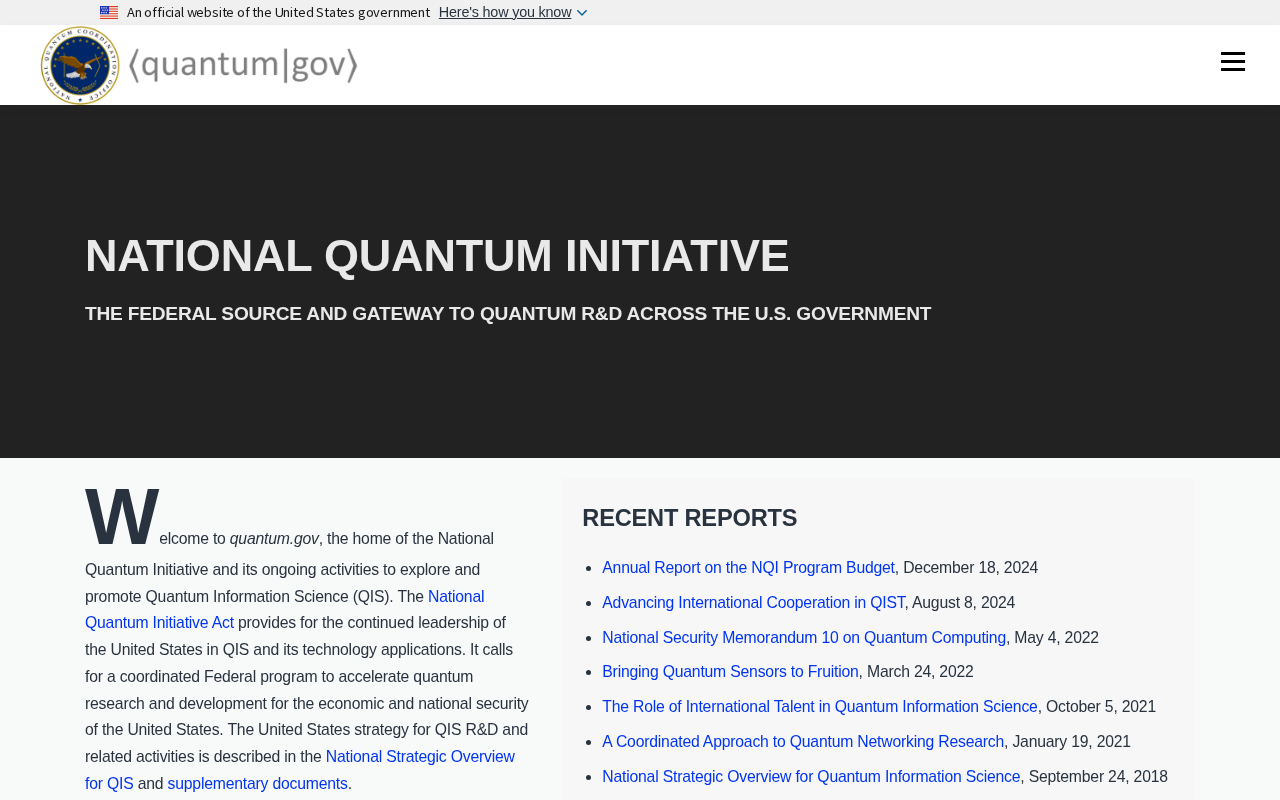Screen dimensions: 1280x800
Task: Click the quantum|gov wordmark logo
Action: pyautogui.click(x=243, y=65)
